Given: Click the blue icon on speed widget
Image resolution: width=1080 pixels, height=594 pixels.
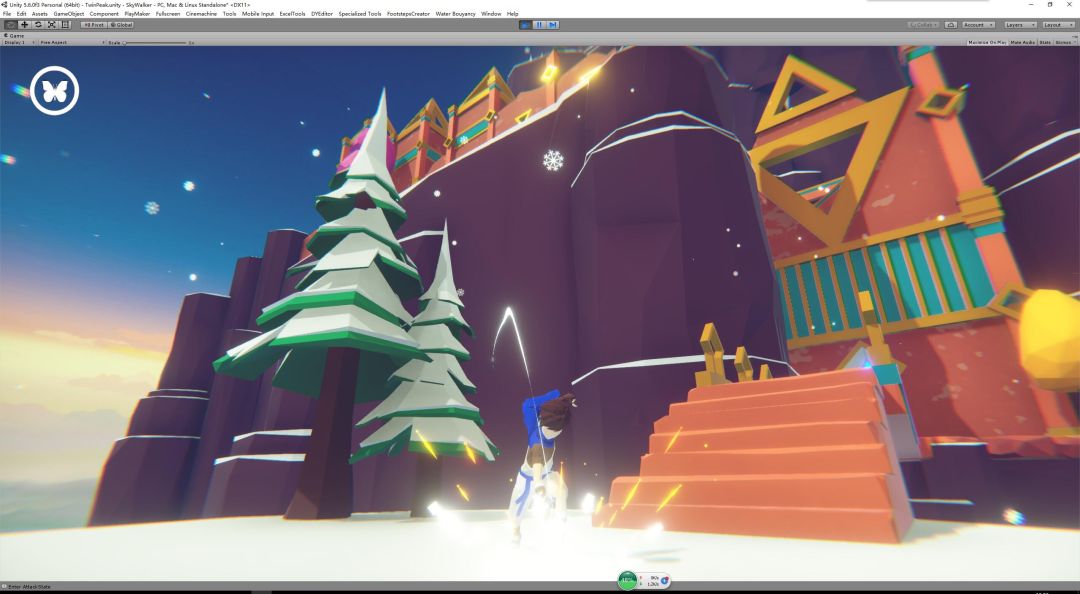Looking at the screenshot, I should point(665,581).
